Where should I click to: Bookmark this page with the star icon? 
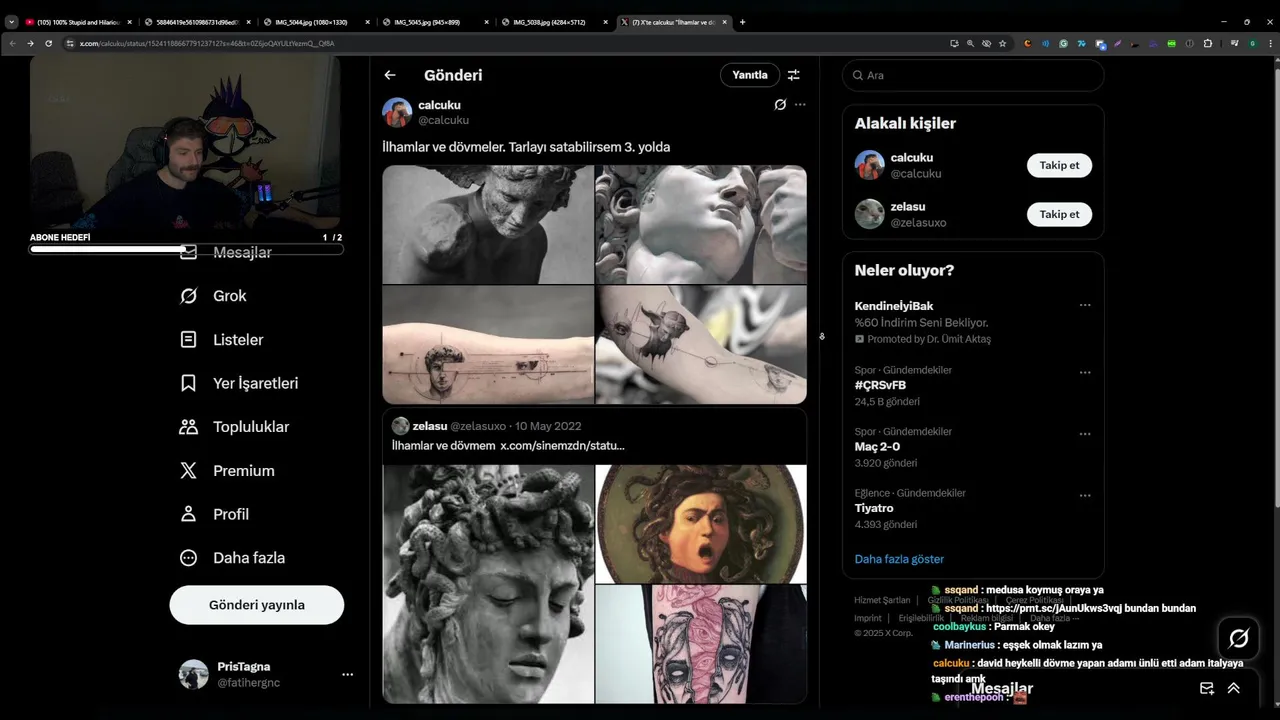tap(1002, 43)
